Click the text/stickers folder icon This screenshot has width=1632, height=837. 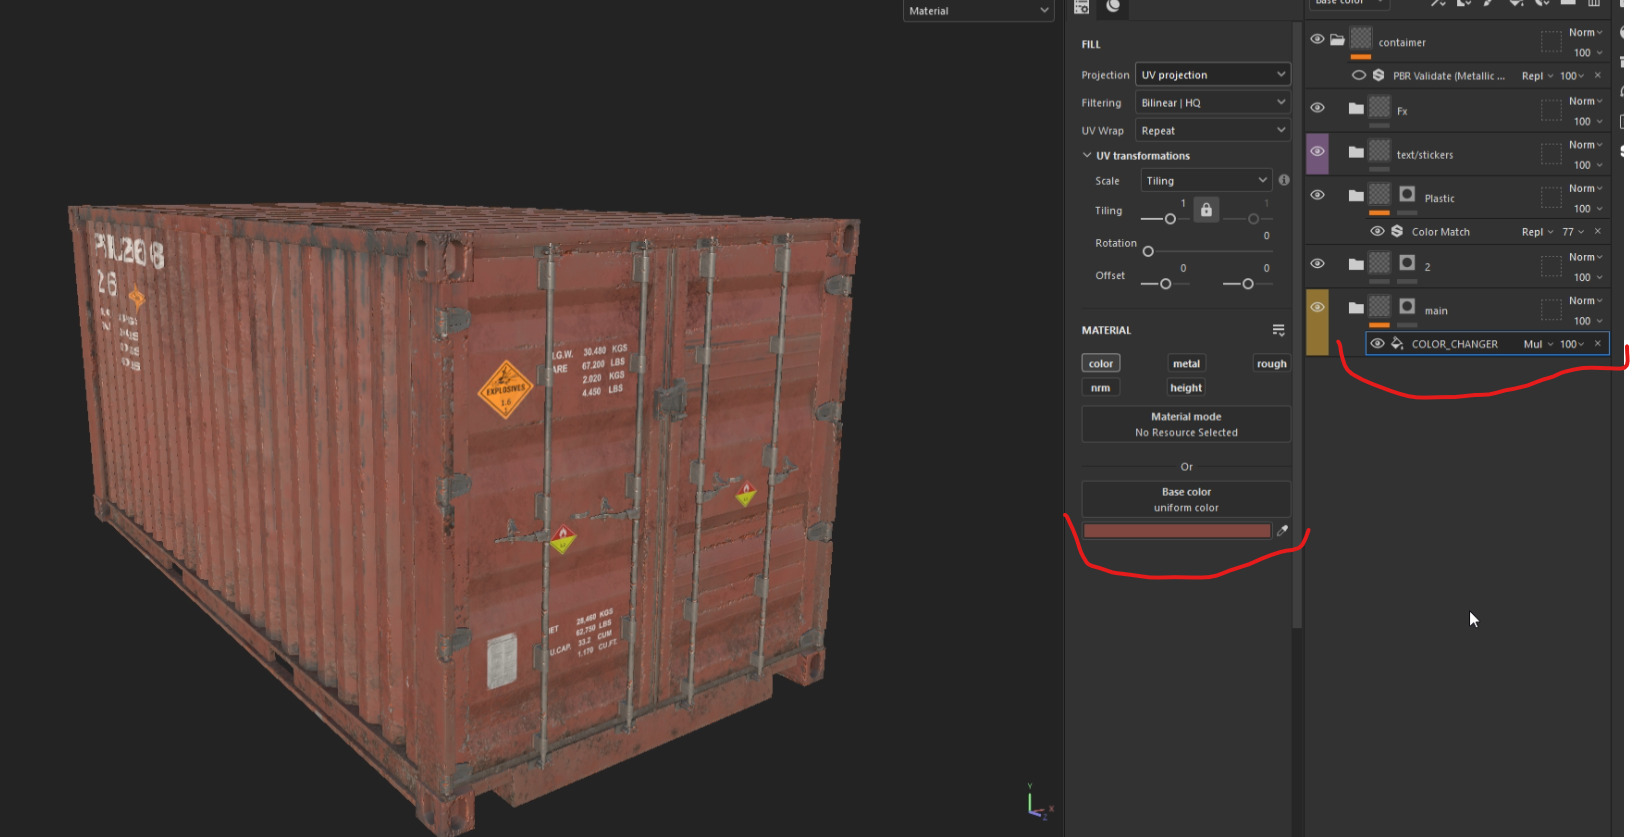(x=1356, y=152)
